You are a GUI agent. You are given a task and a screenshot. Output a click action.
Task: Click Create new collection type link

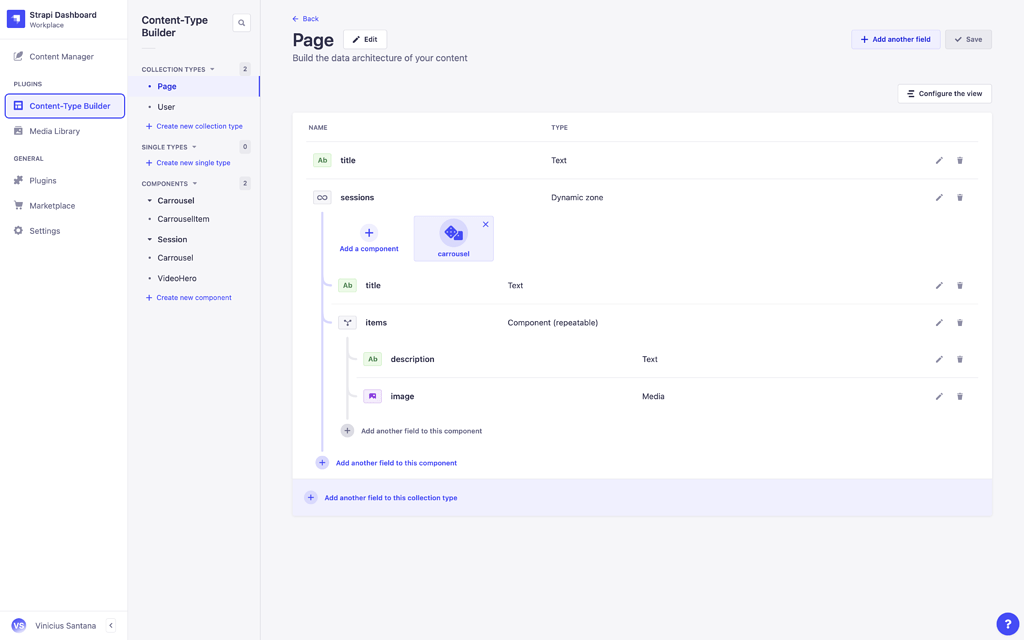(x=199, y=127)
